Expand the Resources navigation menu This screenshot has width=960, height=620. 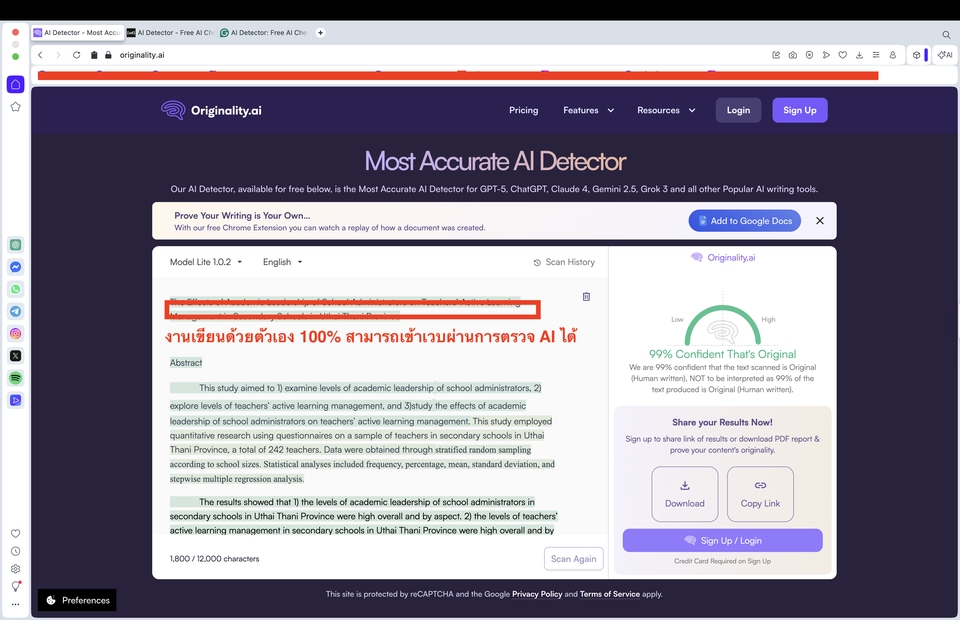pos(666,110)
